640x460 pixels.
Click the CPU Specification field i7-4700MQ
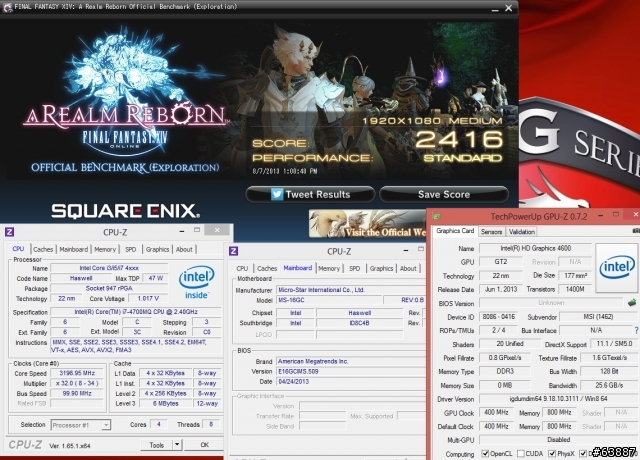point(136,311)
